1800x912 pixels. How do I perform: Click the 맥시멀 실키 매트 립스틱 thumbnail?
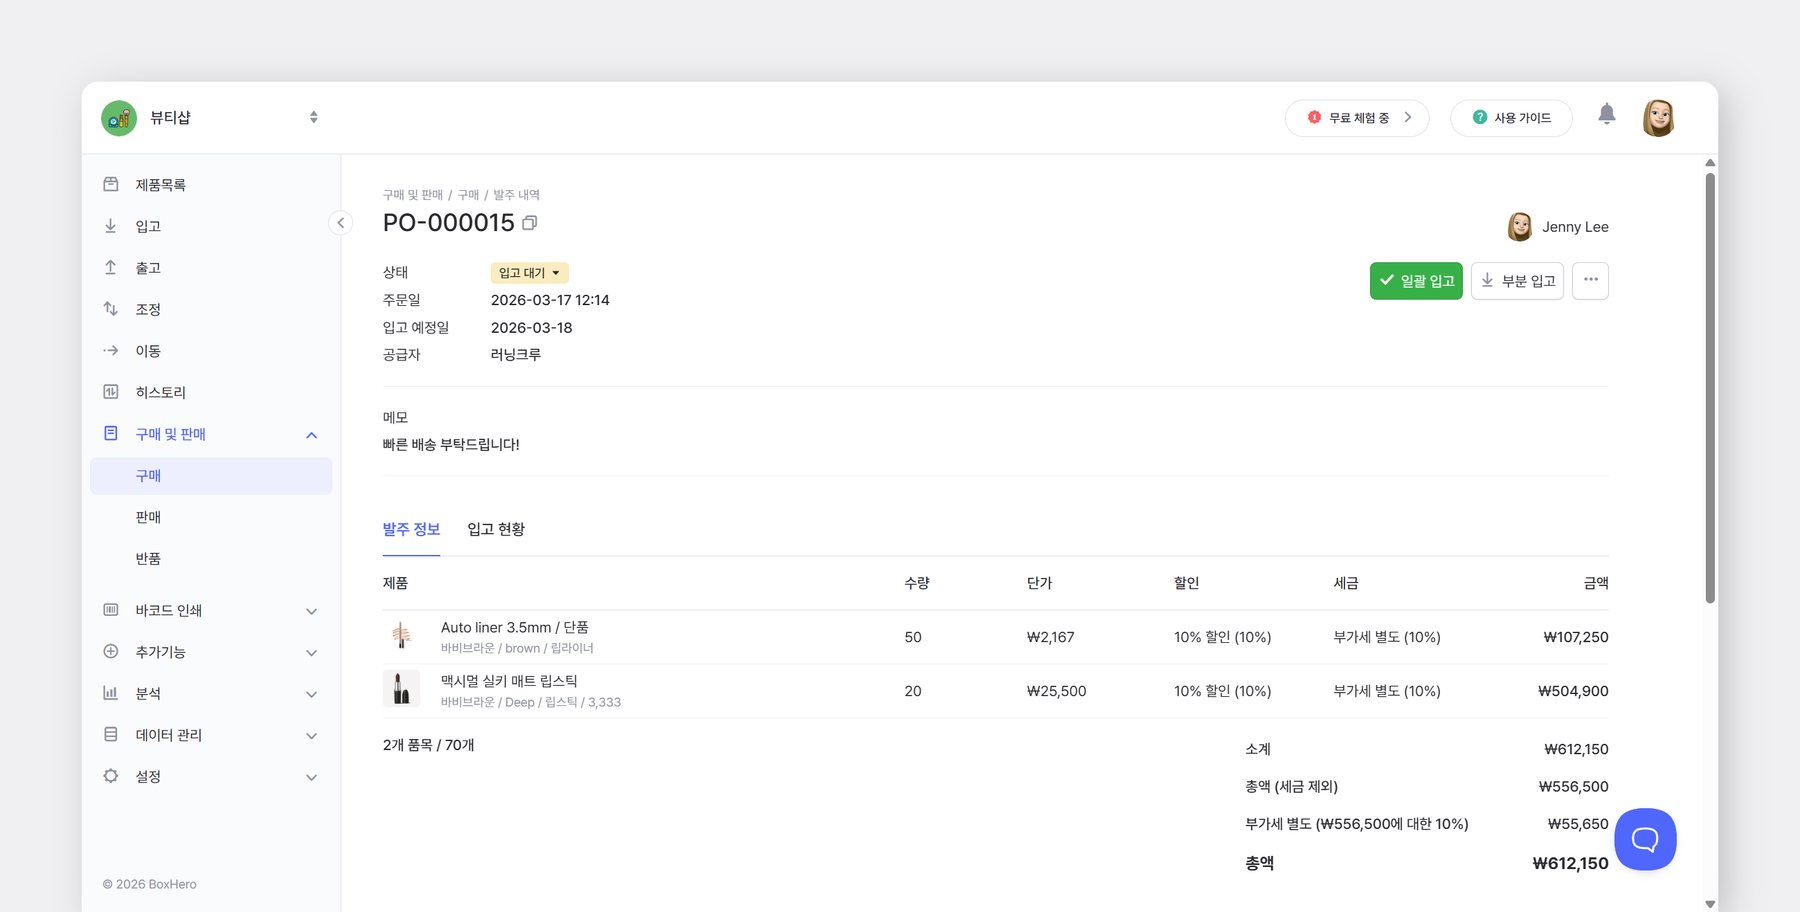(402, 690)
